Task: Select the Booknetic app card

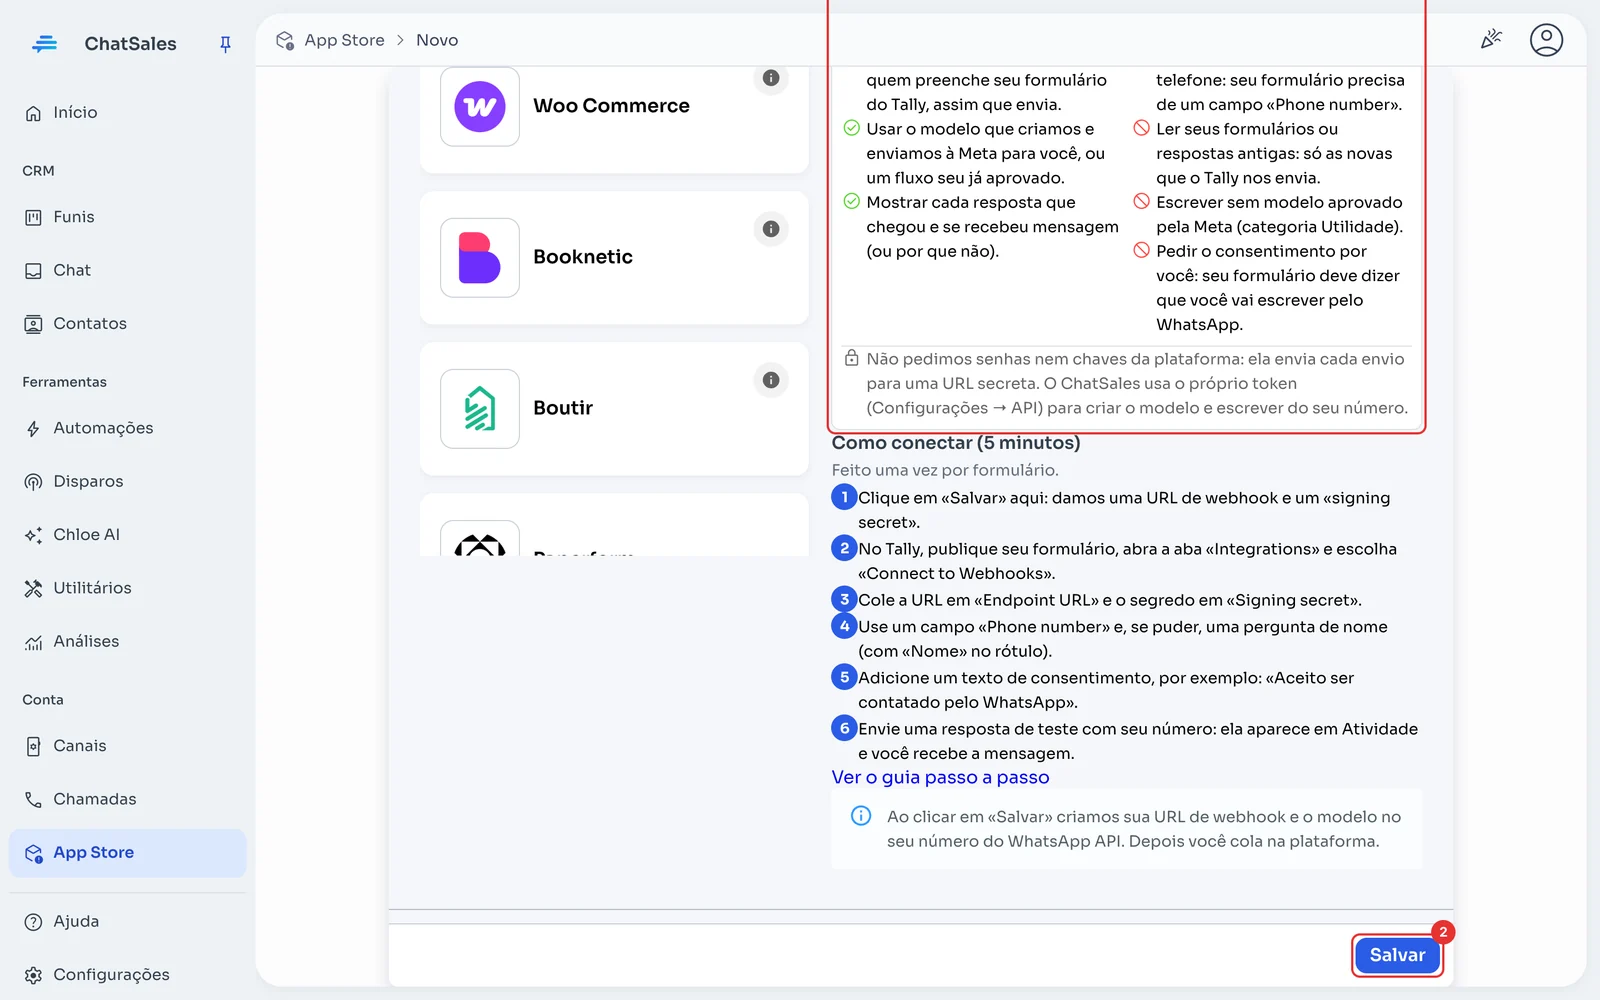Action: pyautogui.click(x=614, y=258)
